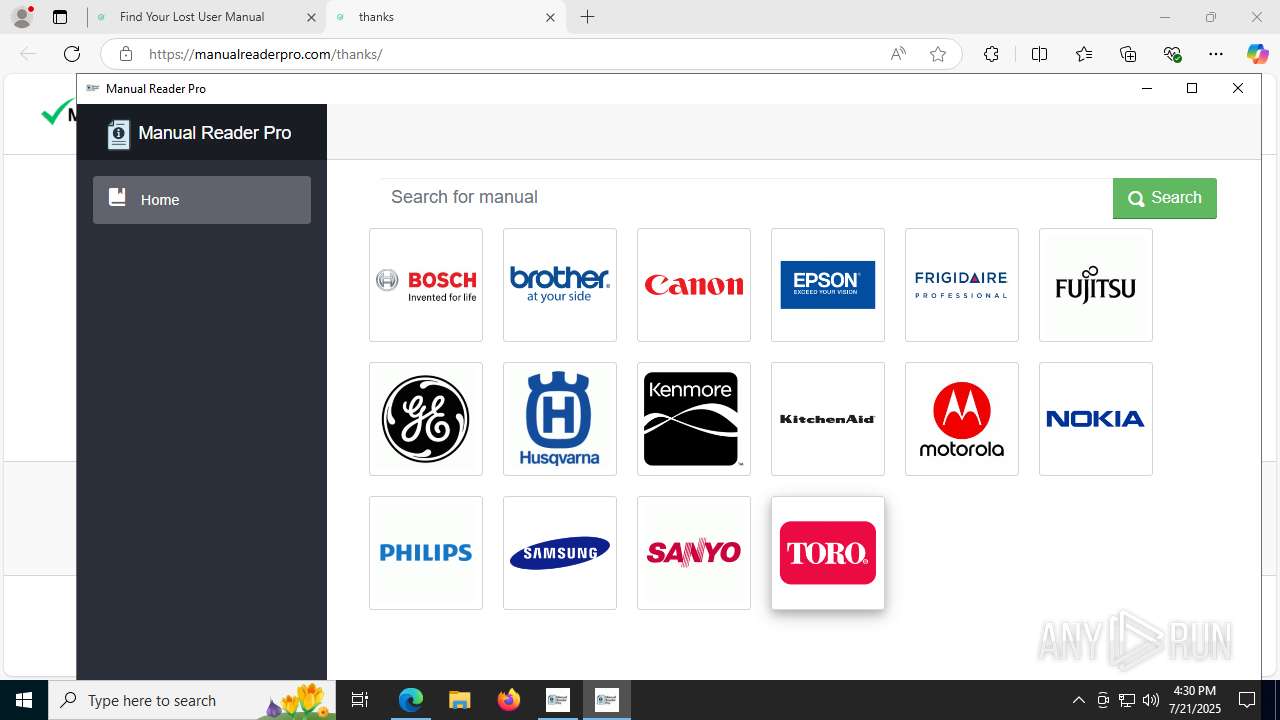Screen dimensions: 1280x720
Task: Open the Edge profile avatar
Action: tap(21, 17)
